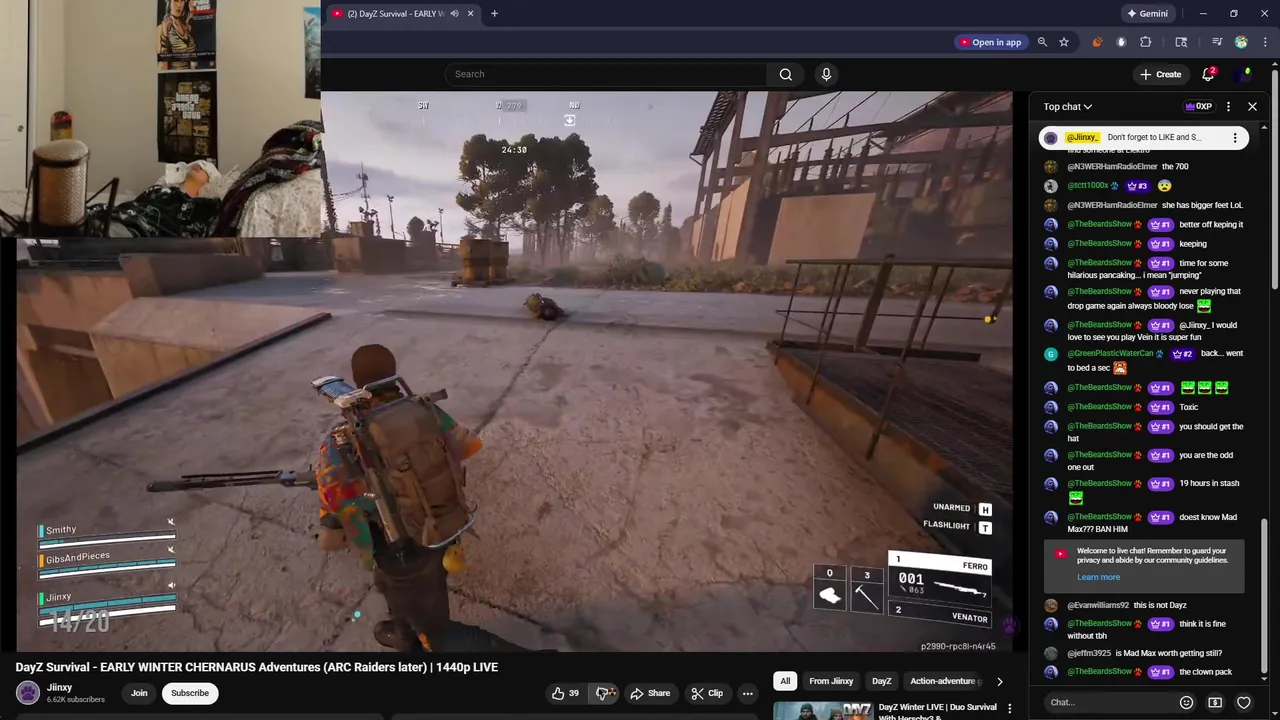Click Open in app button
Screen dimensions: 1280x720
tap(990, 42)
